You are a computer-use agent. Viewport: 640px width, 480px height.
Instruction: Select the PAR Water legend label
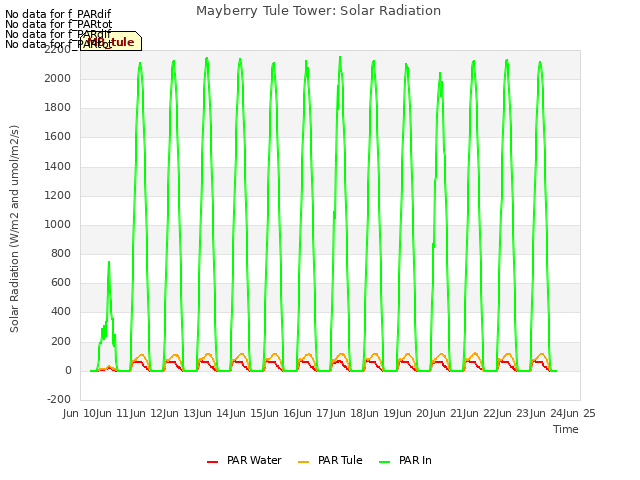[254, 460]
